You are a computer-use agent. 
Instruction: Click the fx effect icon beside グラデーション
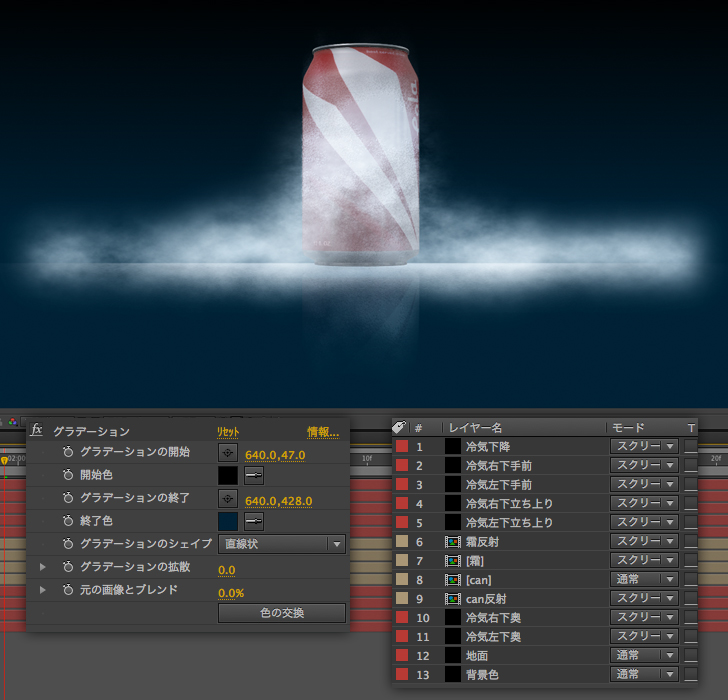[x=37, y=430]
